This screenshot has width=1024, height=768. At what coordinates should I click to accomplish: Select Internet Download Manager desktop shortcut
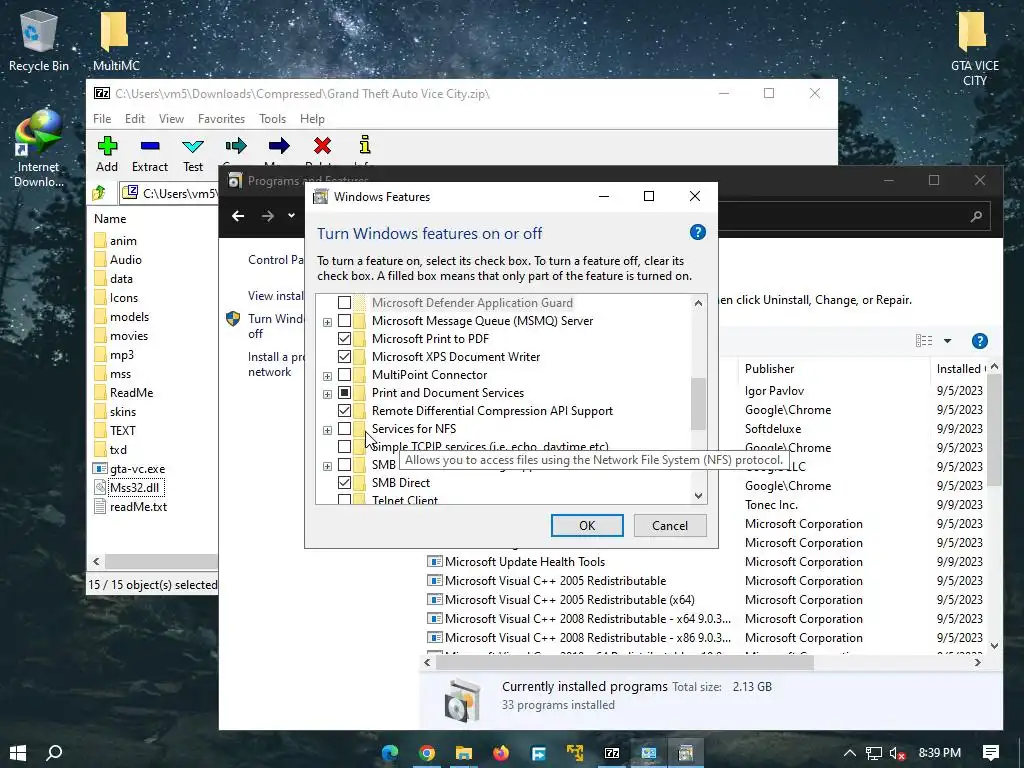[39, 149]
